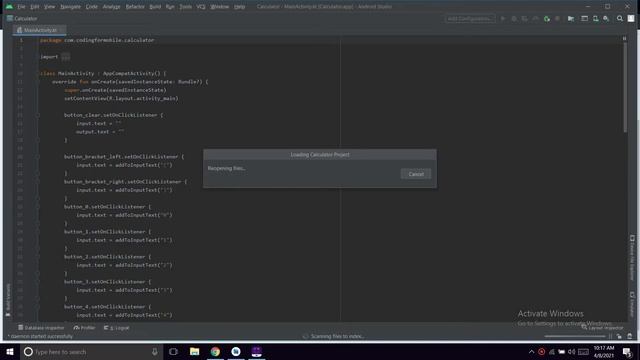640x360 pixels.
Task: Click the 'Scanning files to index' status text
Action: [x=337, y=337]
